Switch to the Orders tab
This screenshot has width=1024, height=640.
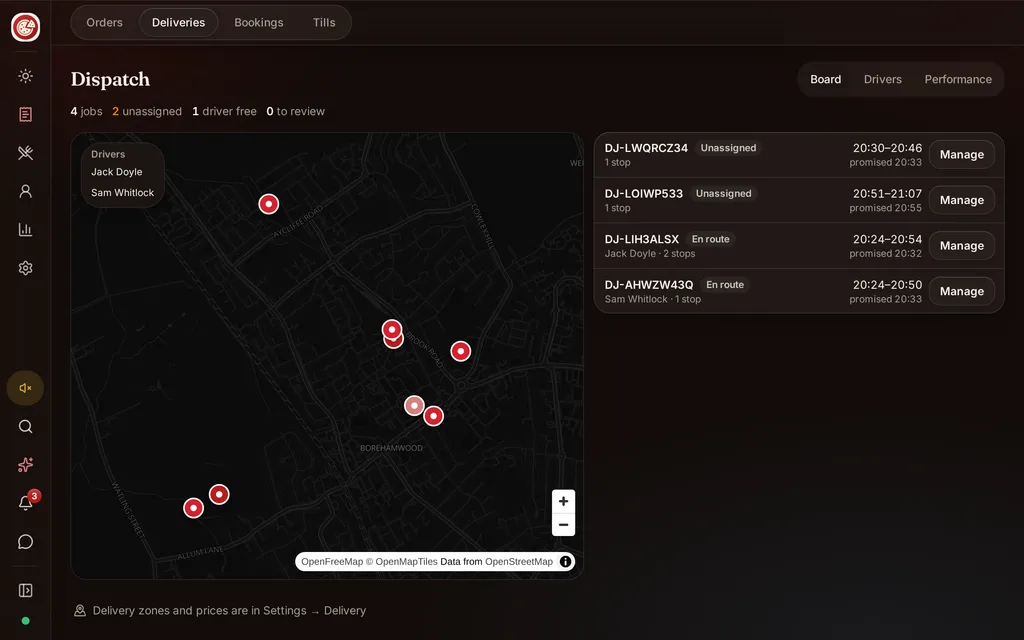tap(104, 22)
